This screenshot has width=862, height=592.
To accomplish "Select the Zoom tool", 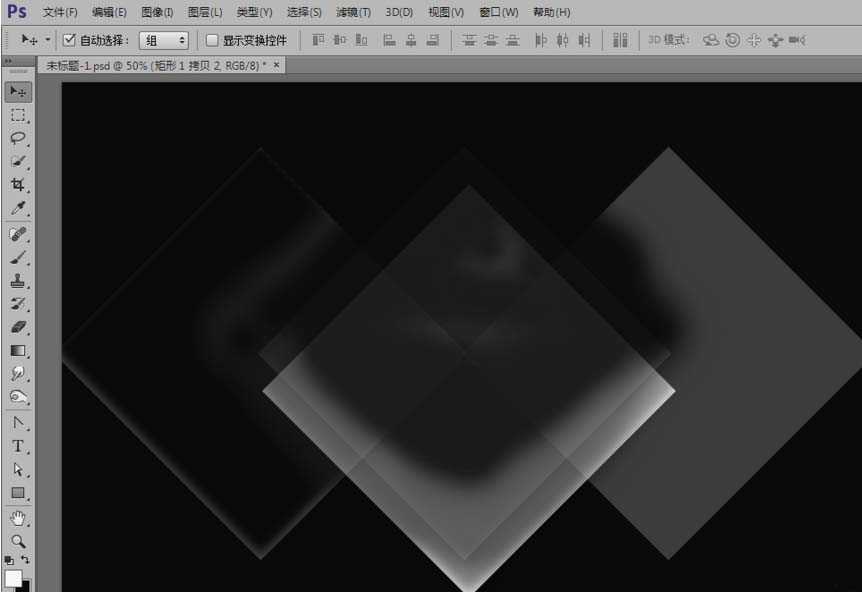I will (18, 541).
